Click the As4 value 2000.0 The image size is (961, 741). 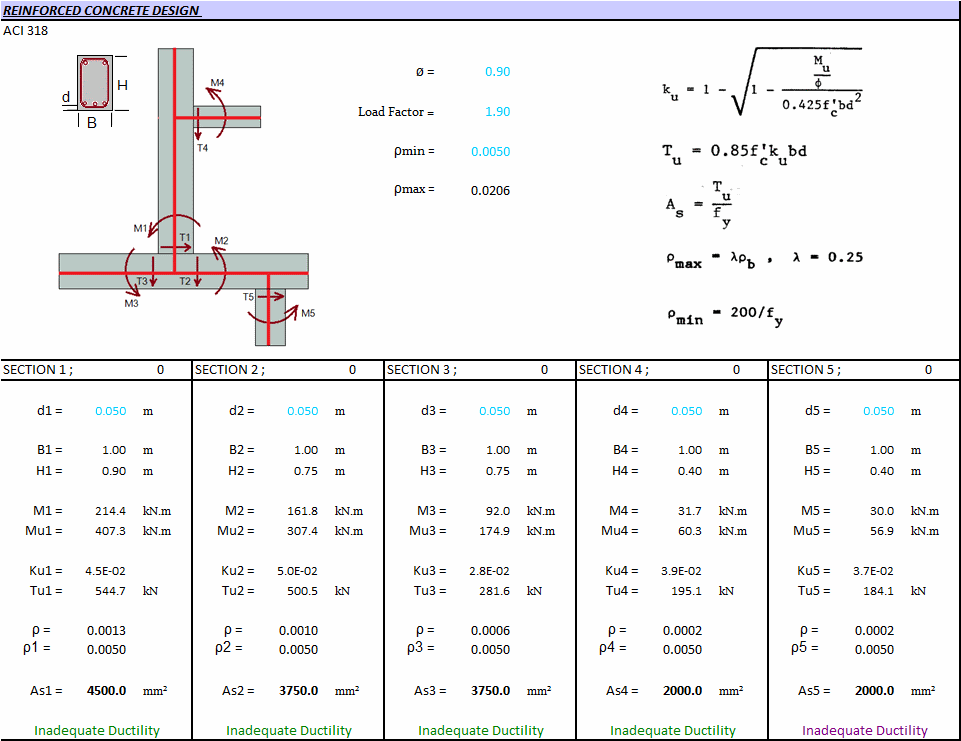click(x=683, y=691)
